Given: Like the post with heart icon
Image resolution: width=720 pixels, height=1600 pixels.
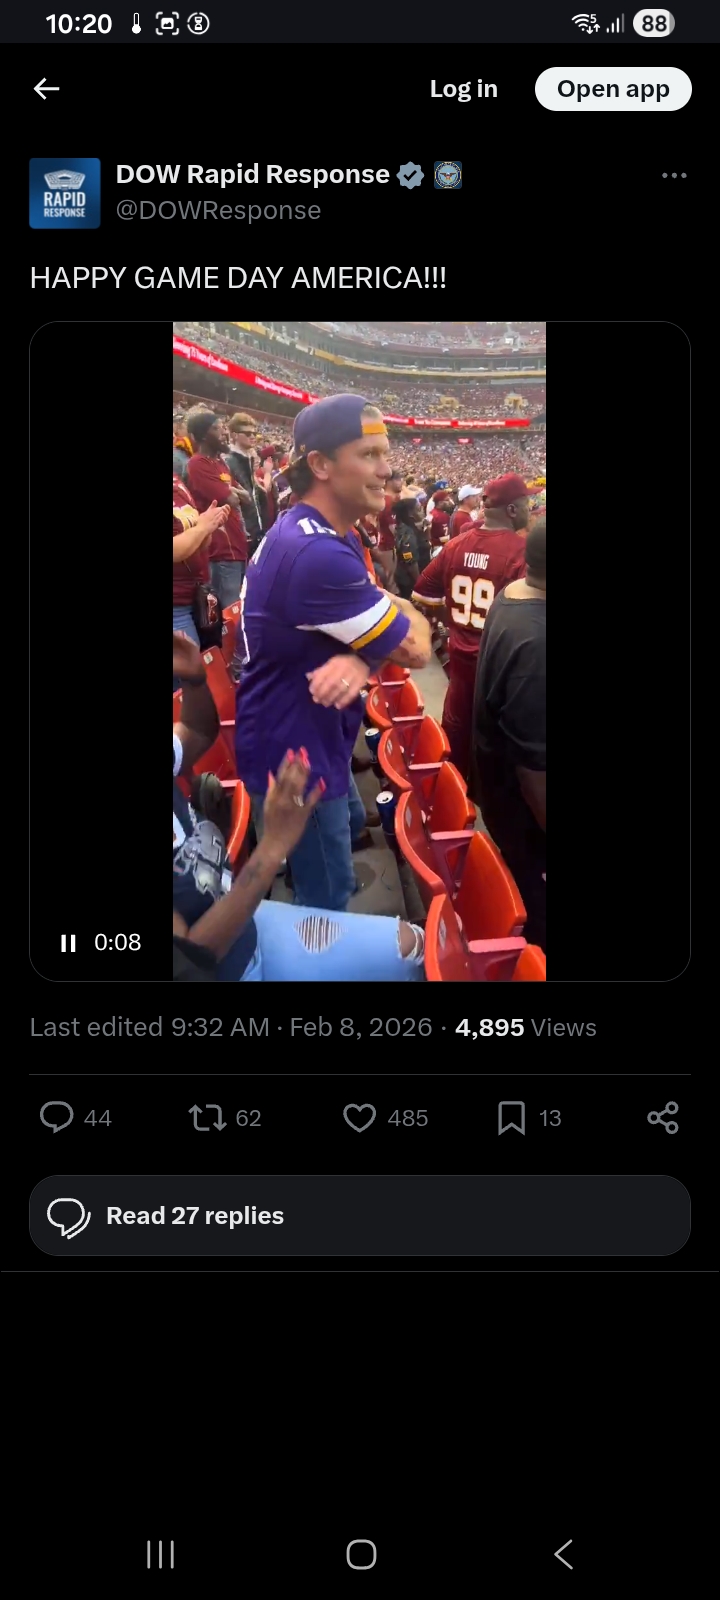Looking at the screenshot, I should tap(359, 1117).
